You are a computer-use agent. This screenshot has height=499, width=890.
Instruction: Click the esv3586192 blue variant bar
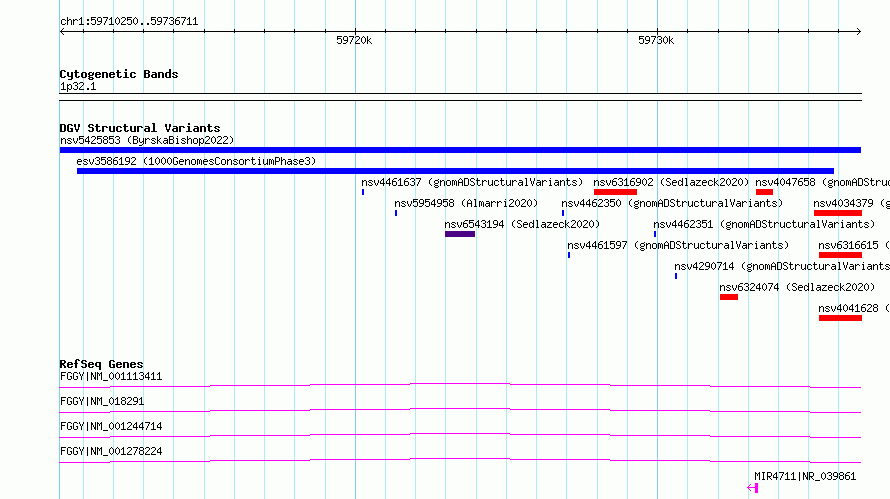[455, 171]
